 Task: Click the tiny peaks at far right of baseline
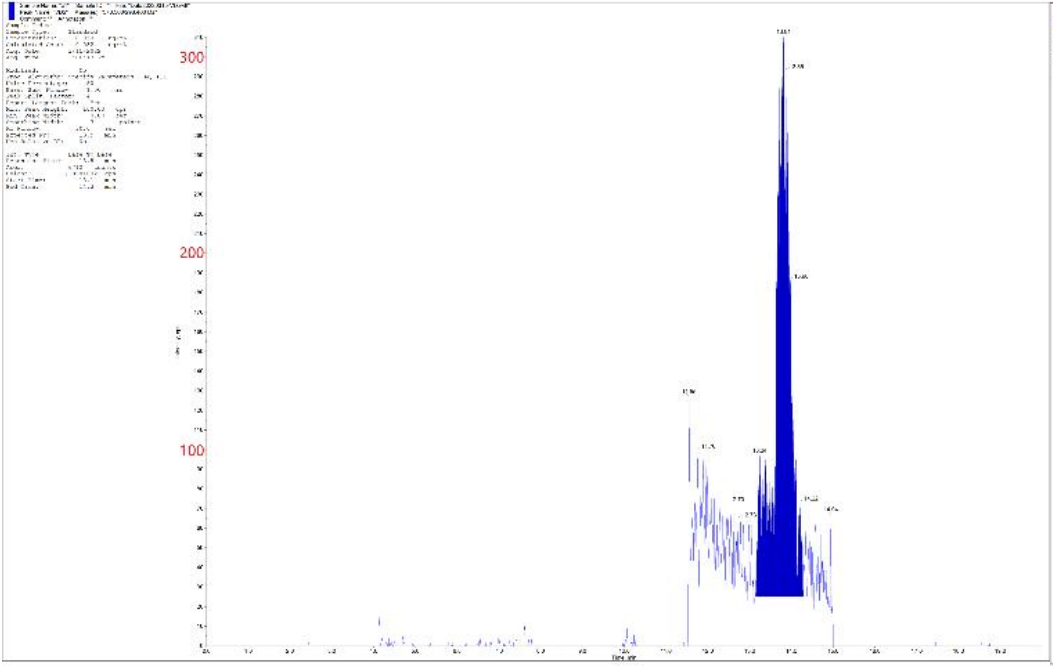pyautogui.click(x=983, y=643)
